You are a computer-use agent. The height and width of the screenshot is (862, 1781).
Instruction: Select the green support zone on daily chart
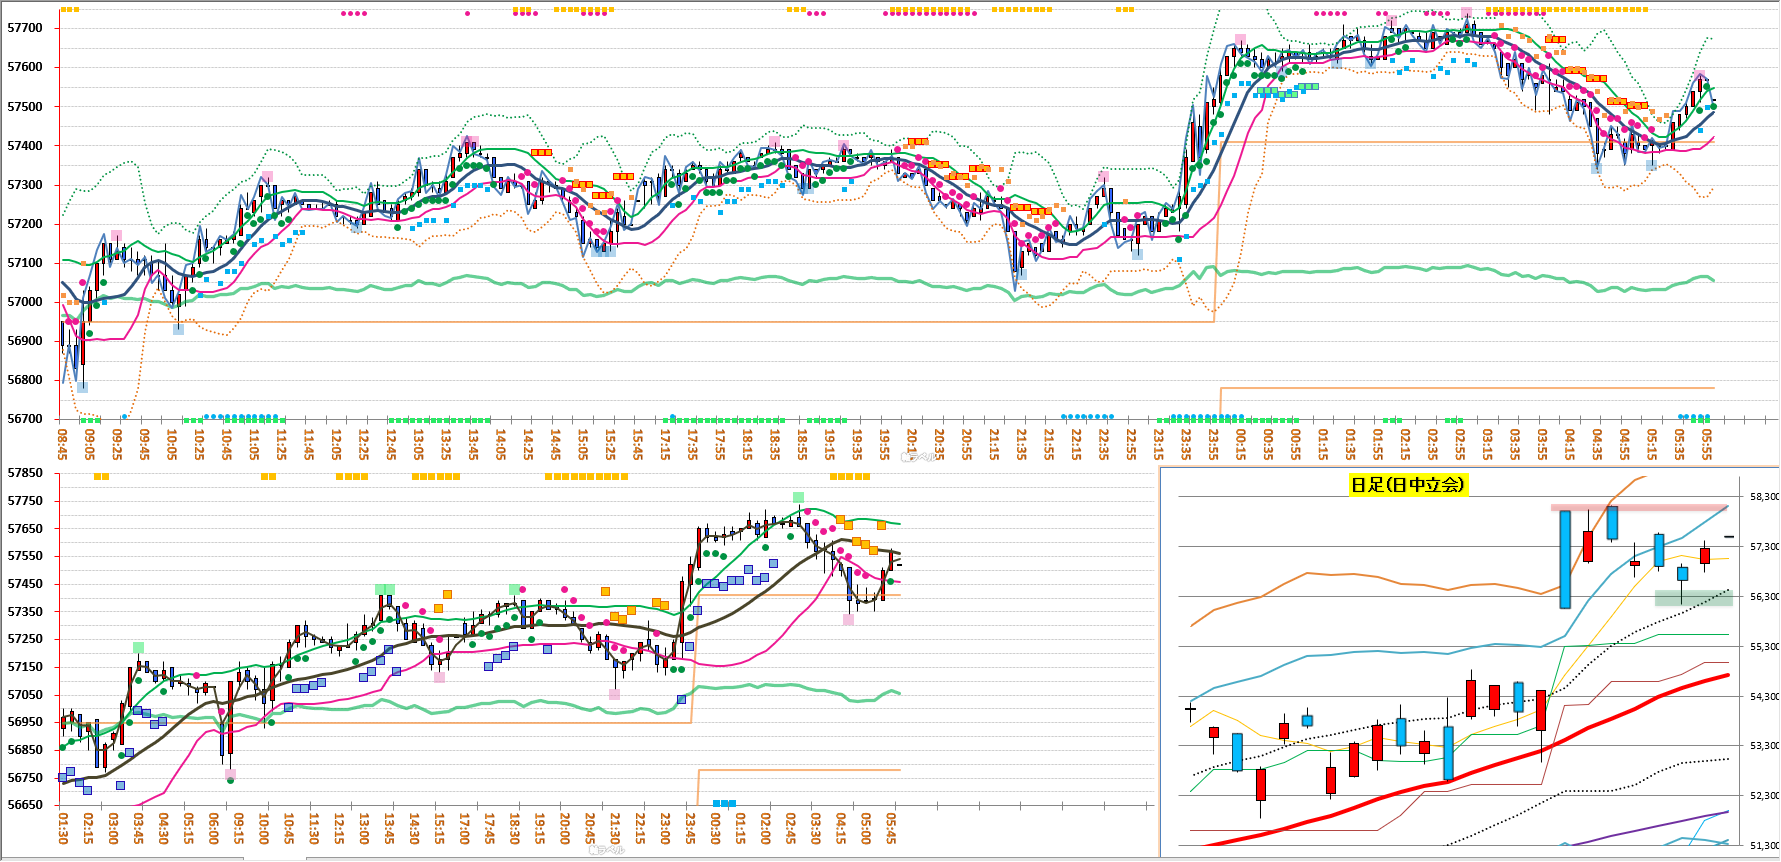pos(1693,598)
